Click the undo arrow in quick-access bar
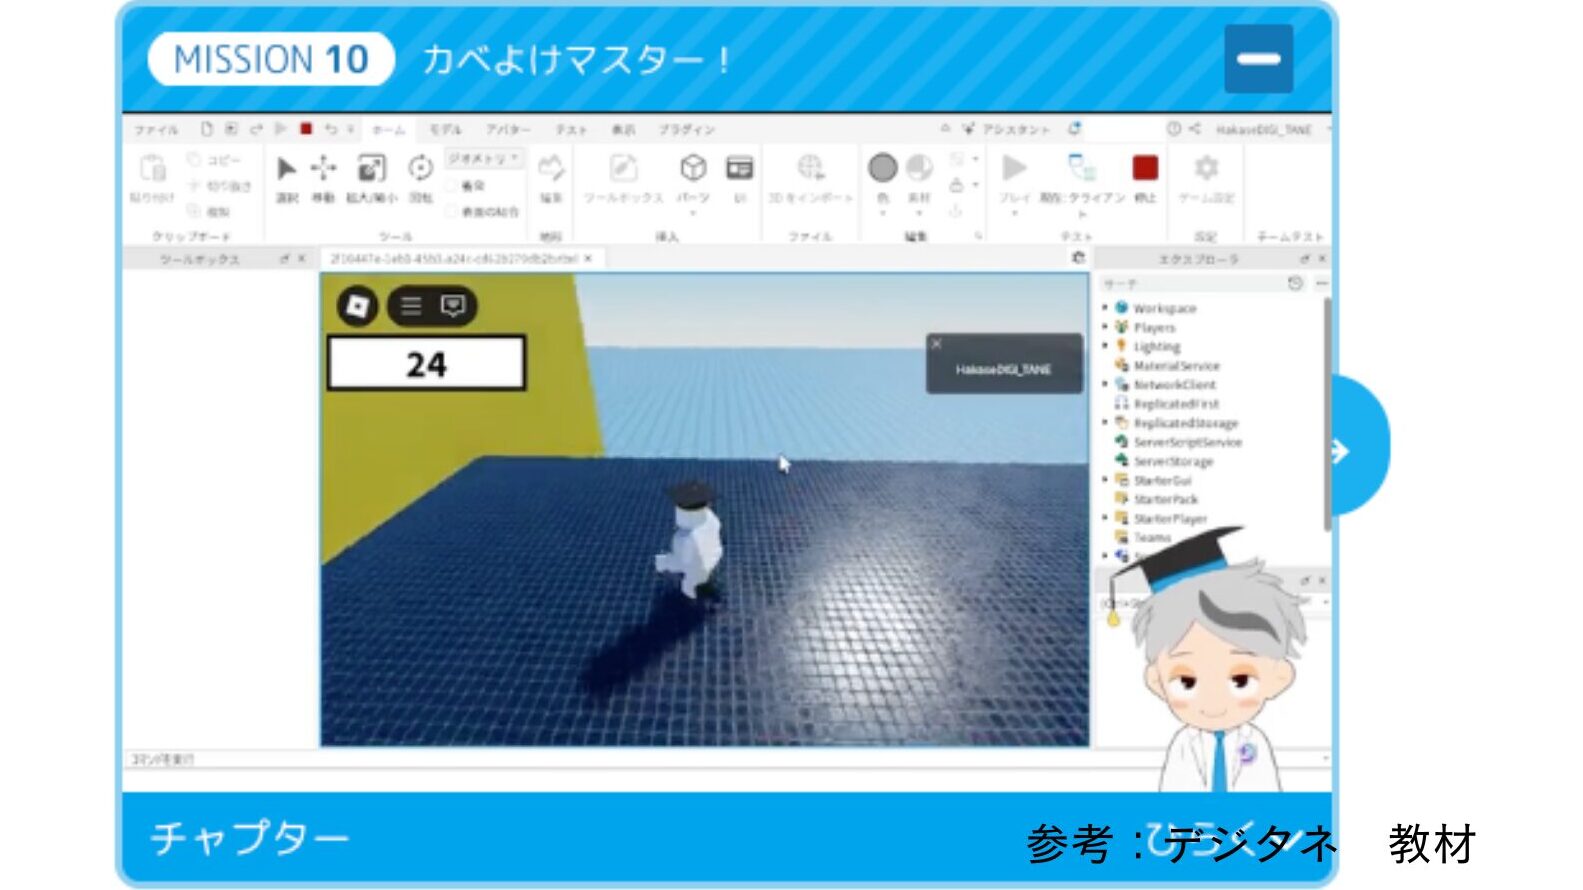Screen dimensions: 1583x890 click(330, 129)
